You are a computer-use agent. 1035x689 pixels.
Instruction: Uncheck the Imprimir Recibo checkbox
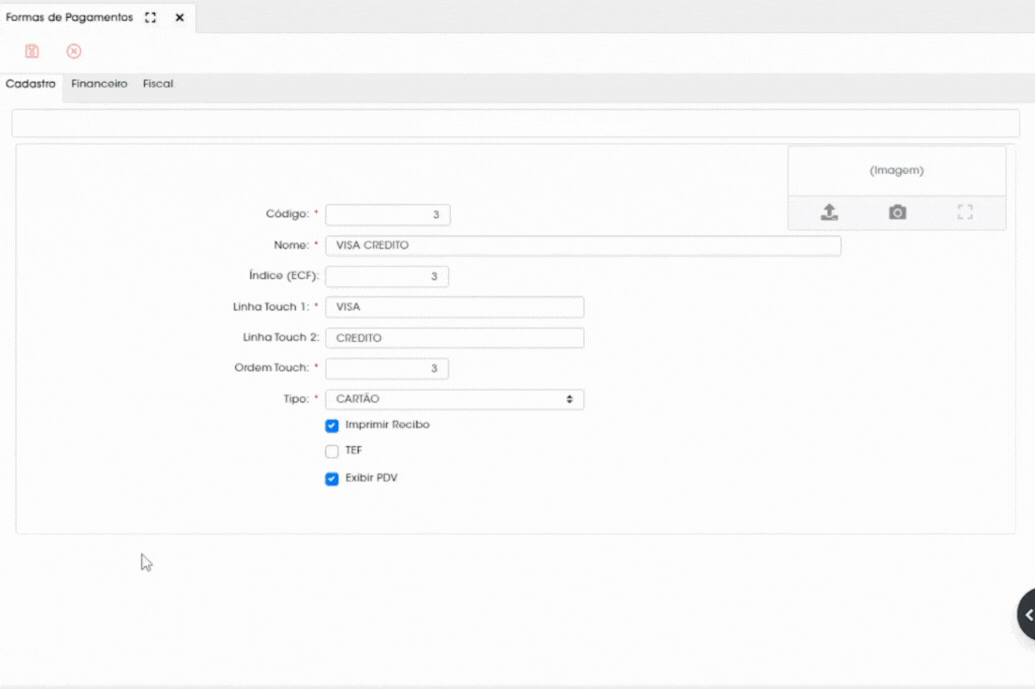tap(331, 426)
